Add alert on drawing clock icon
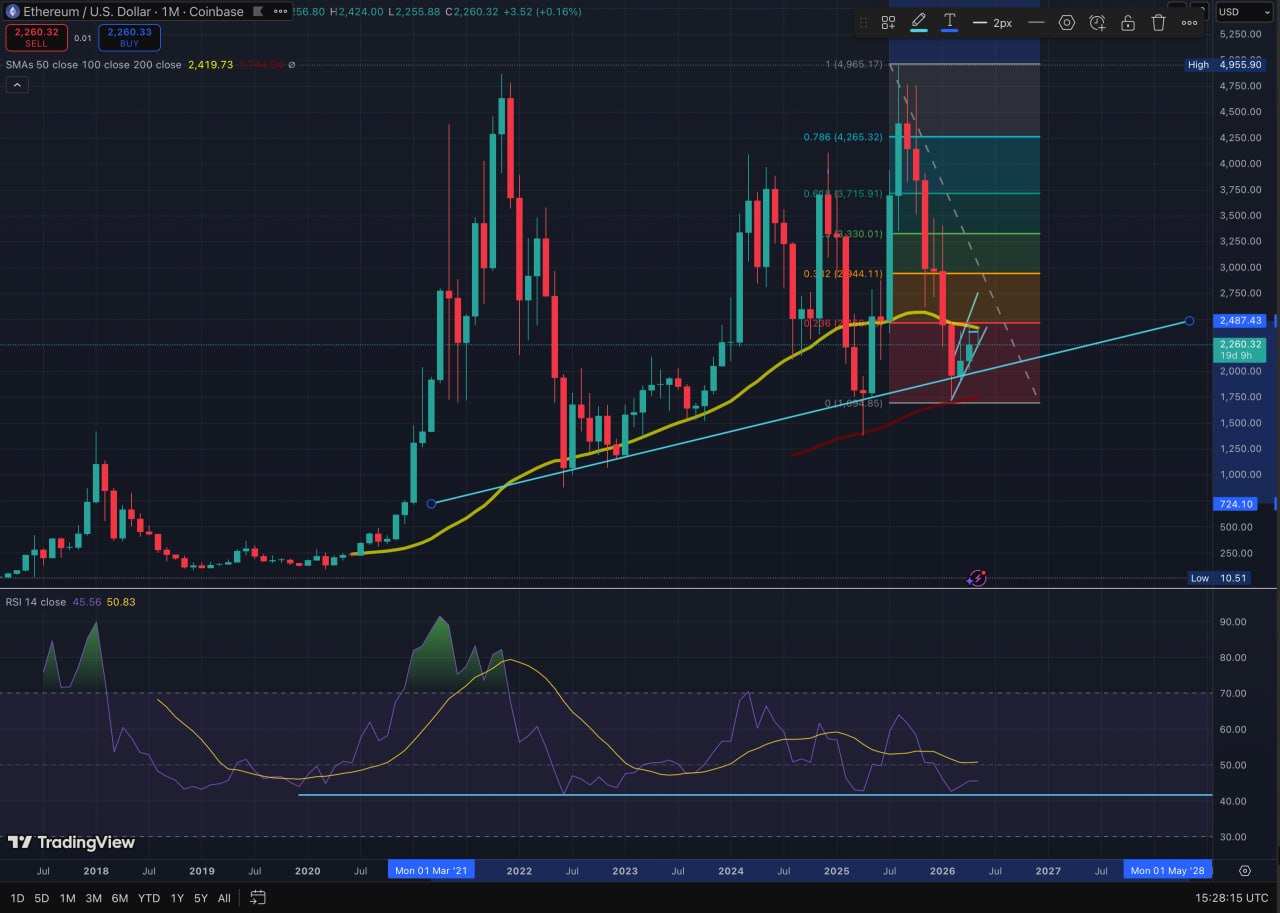Viewport: 1280px width, 913px height. tap(1097, 22)
